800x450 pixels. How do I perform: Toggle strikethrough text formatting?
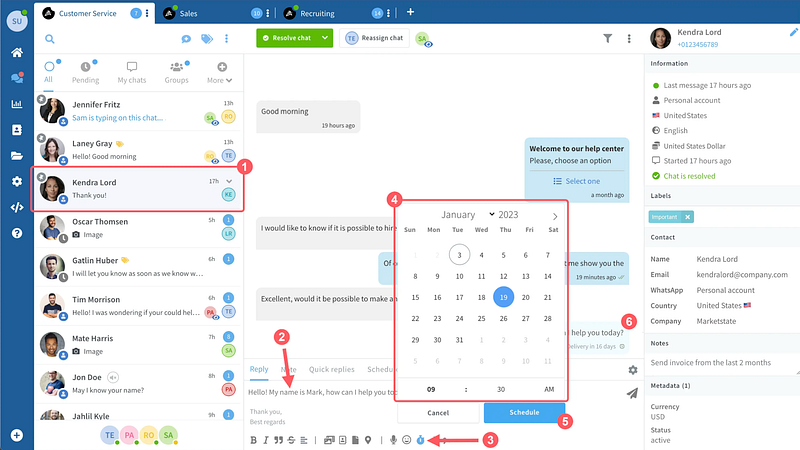(290, 440)
